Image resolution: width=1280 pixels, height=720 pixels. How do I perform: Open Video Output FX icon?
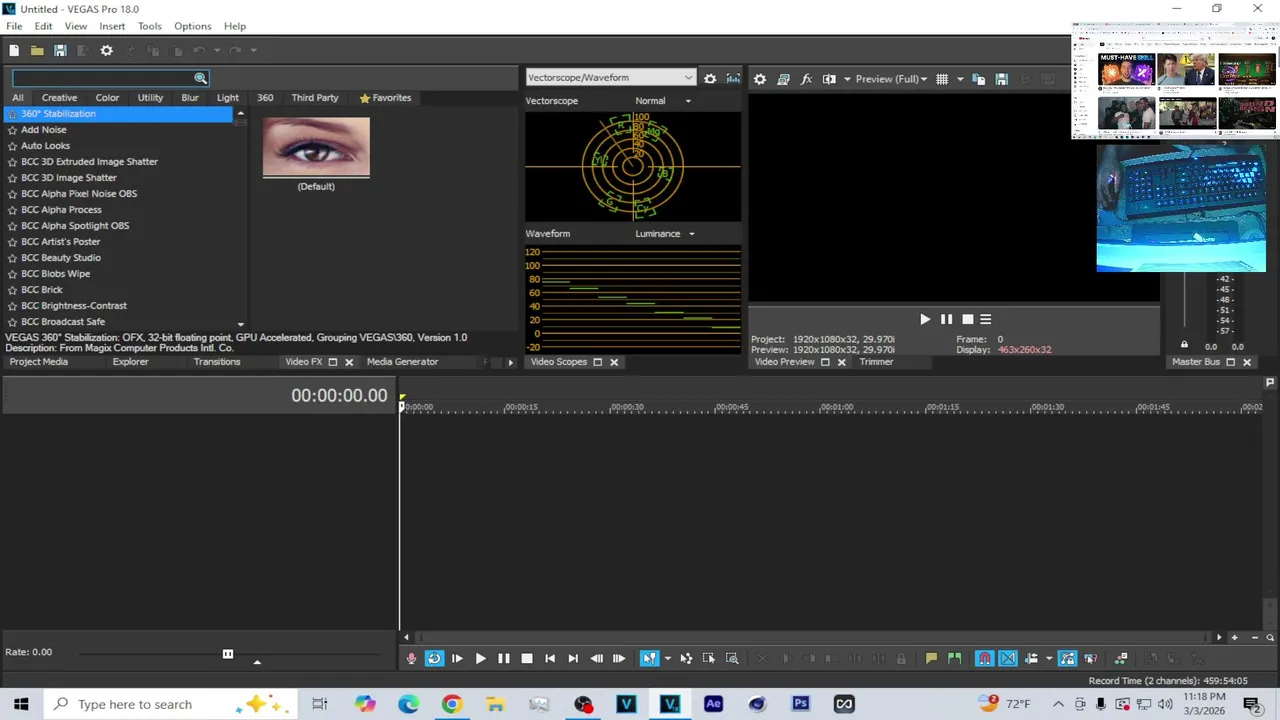coord(806,79)
